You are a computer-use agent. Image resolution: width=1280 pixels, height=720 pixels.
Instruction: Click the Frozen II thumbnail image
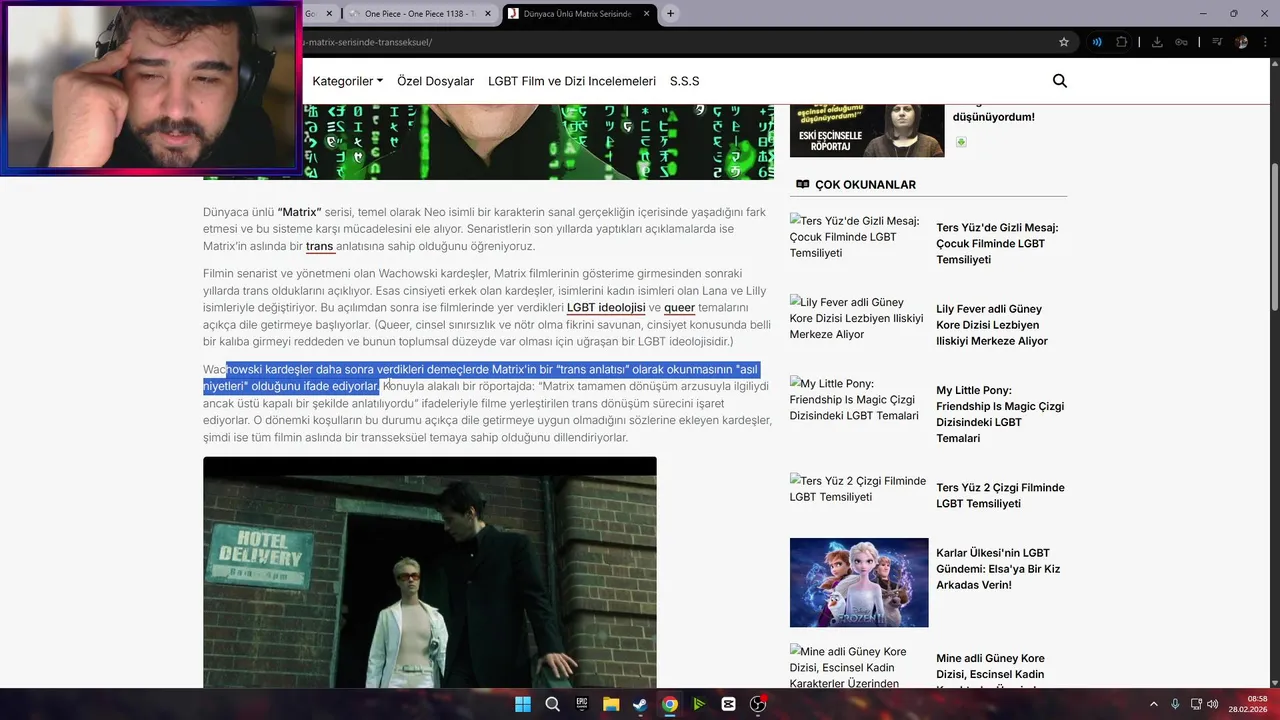(859, 582)
